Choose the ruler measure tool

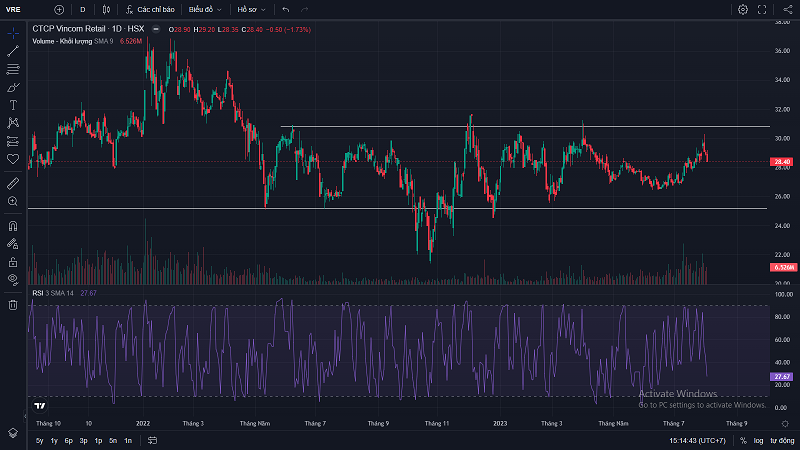(13, 183)
